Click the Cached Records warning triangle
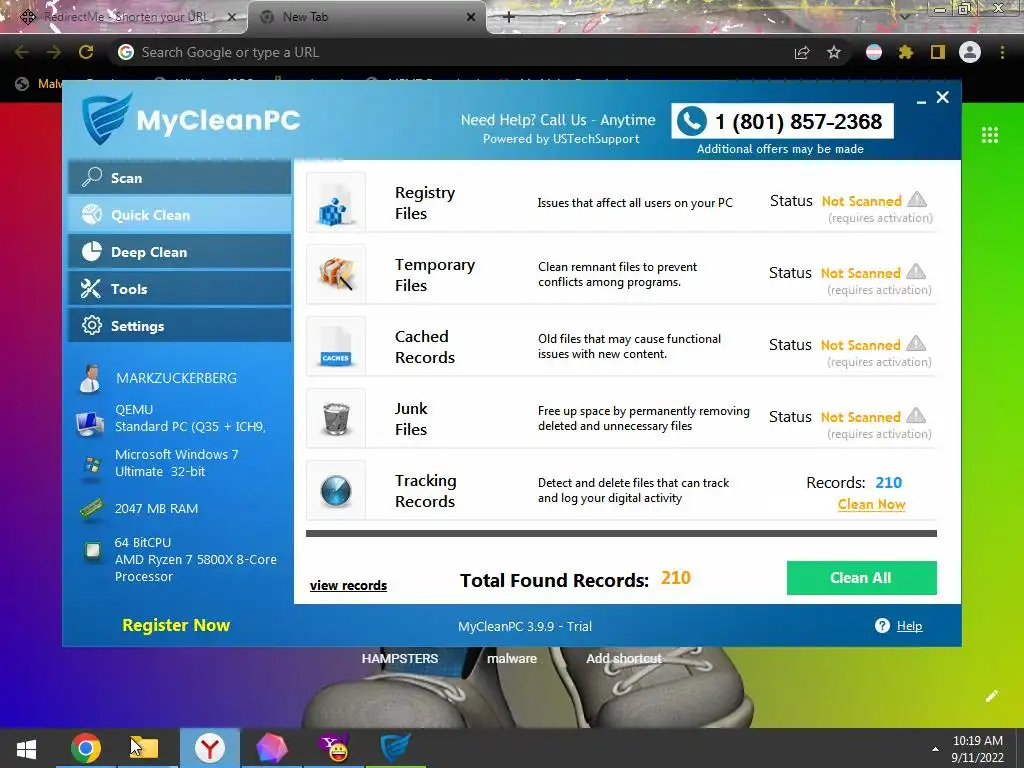1024x768 pixels. pyautogui.click(x=916, y=343)
